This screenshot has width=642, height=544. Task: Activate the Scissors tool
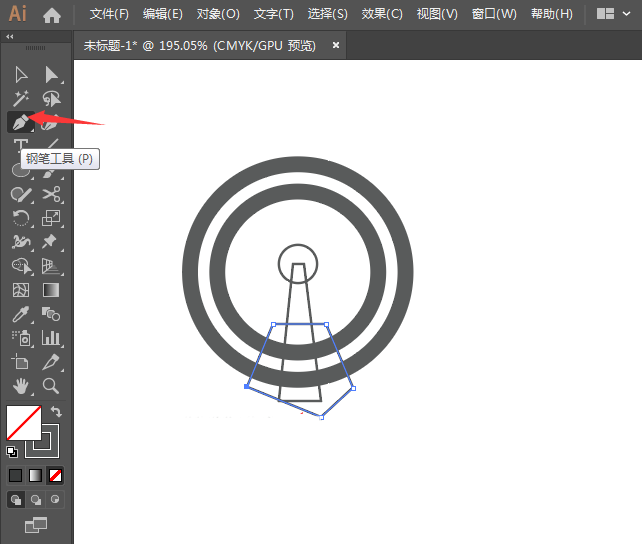tap(51, 195)
